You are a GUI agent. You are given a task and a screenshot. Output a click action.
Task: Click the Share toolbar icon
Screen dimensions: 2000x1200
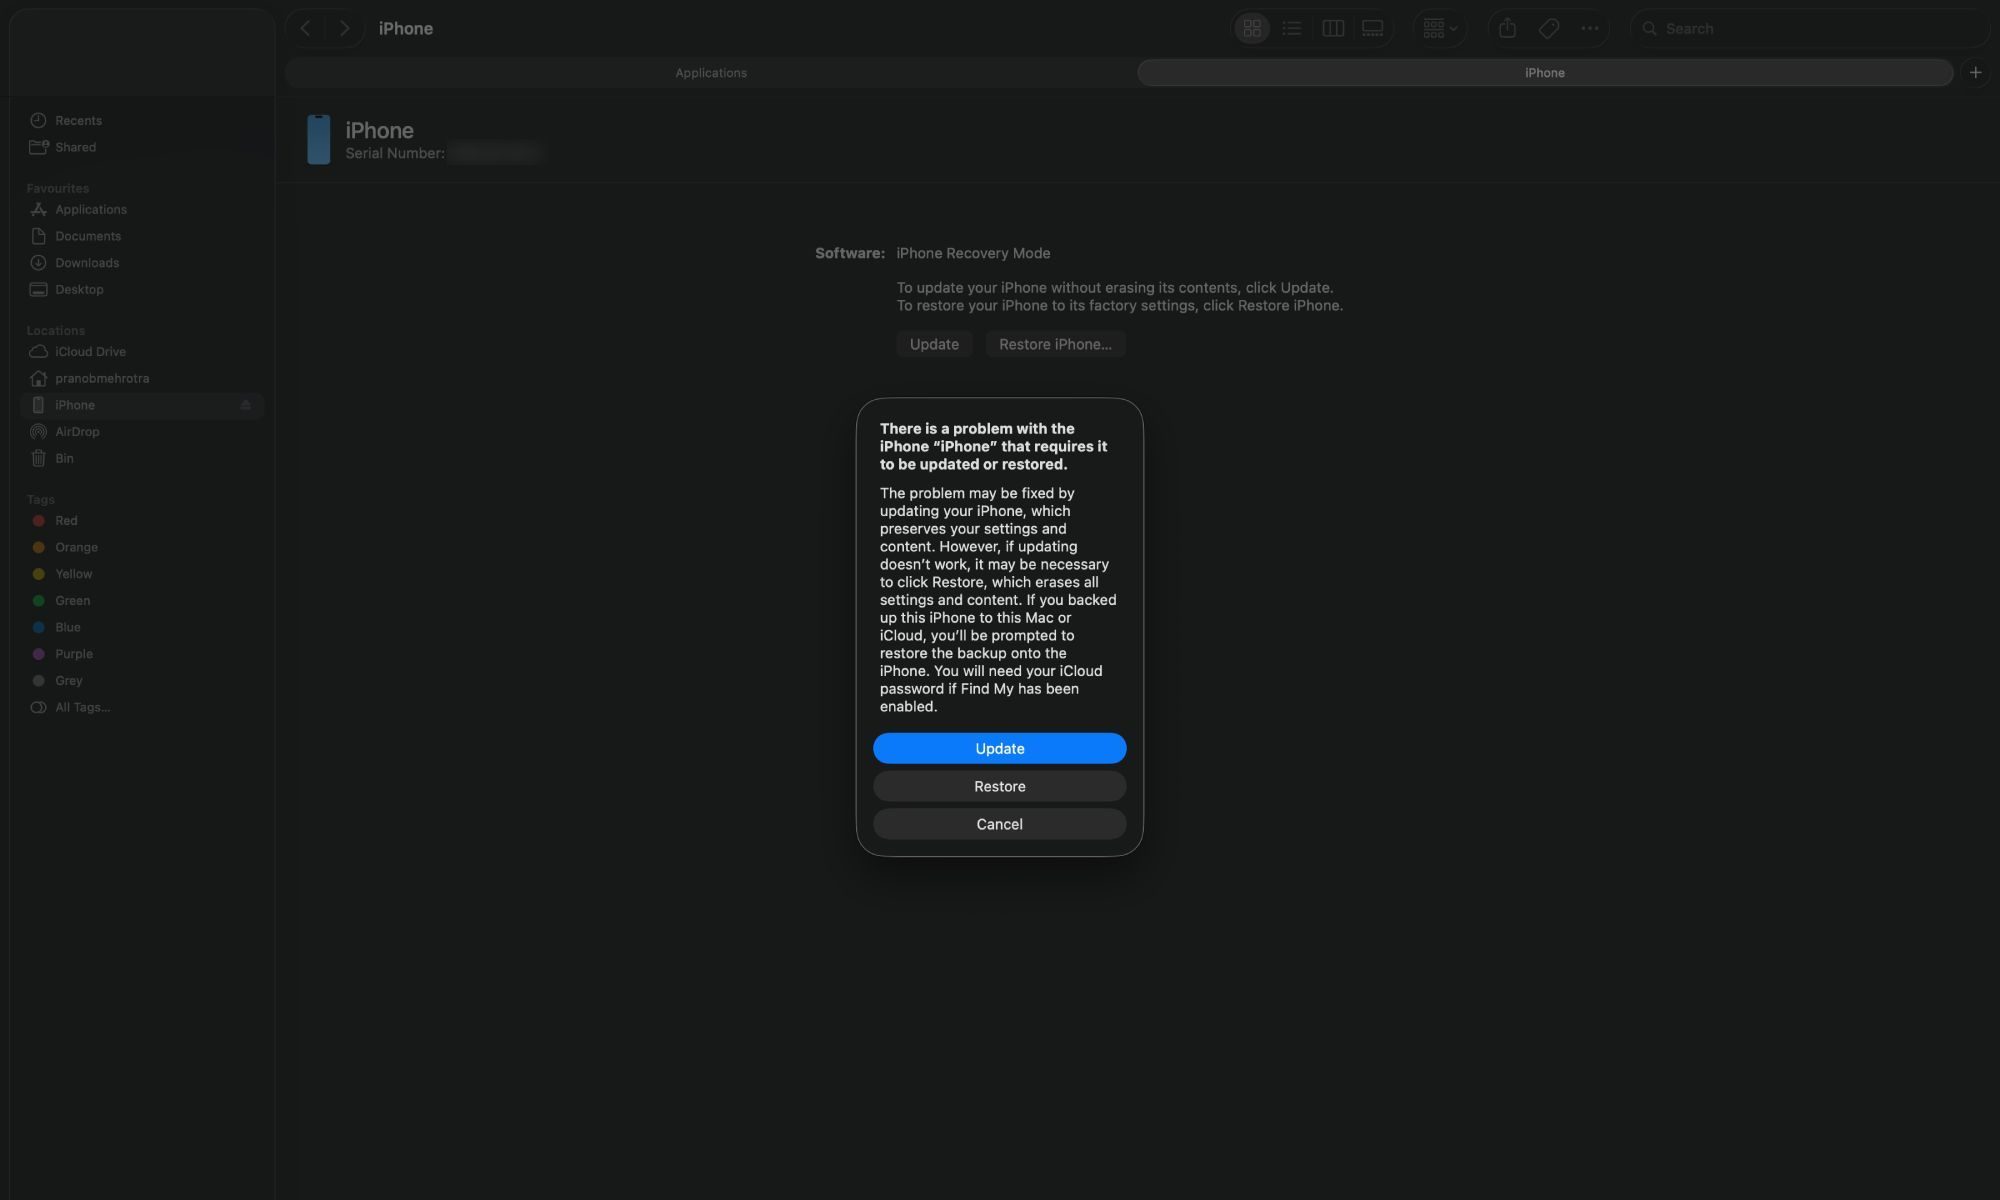pyautogui.click(x=1508, y=28)
